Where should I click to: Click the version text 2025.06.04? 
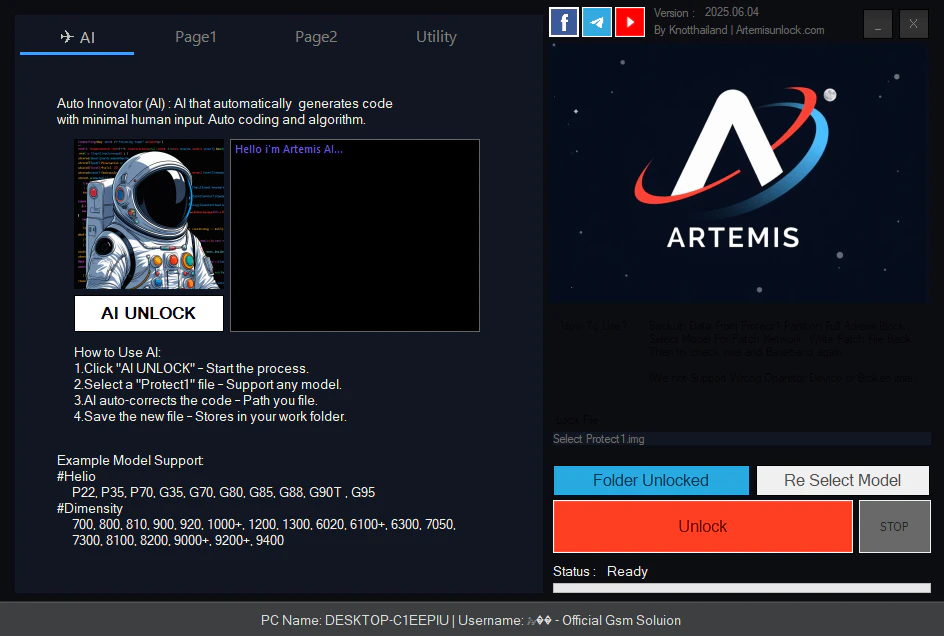(x=731, y=12)
